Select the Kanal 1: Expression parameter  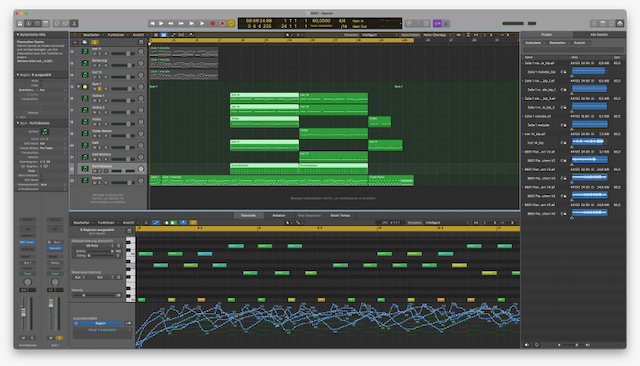(x=102, y=330)
